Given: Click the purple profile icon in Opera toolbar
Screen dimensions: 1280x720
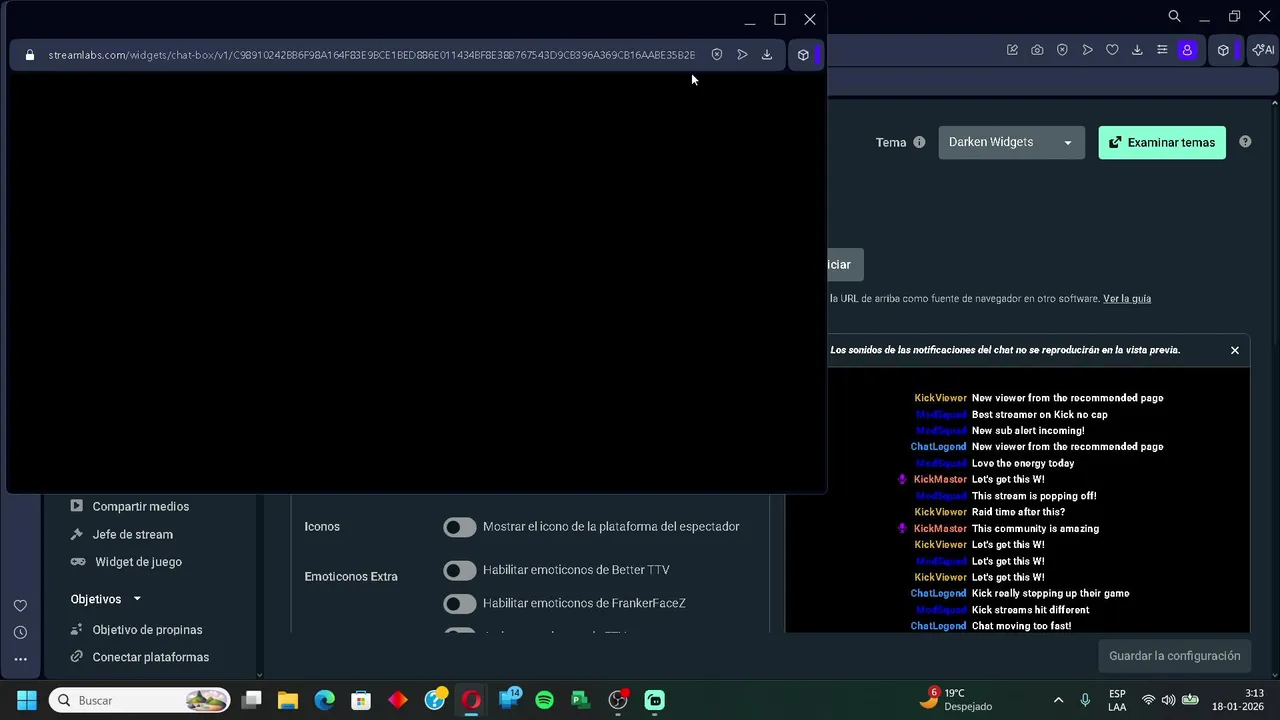Looking at the screenshot, I should click(1187, 50).
